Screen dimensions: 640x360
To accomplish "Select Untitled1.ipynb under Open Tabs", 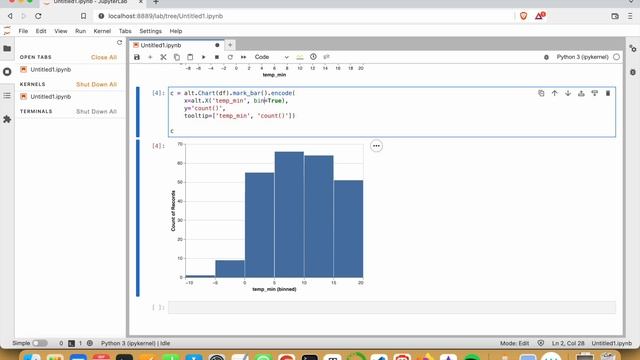I will [x=50, y=69].
